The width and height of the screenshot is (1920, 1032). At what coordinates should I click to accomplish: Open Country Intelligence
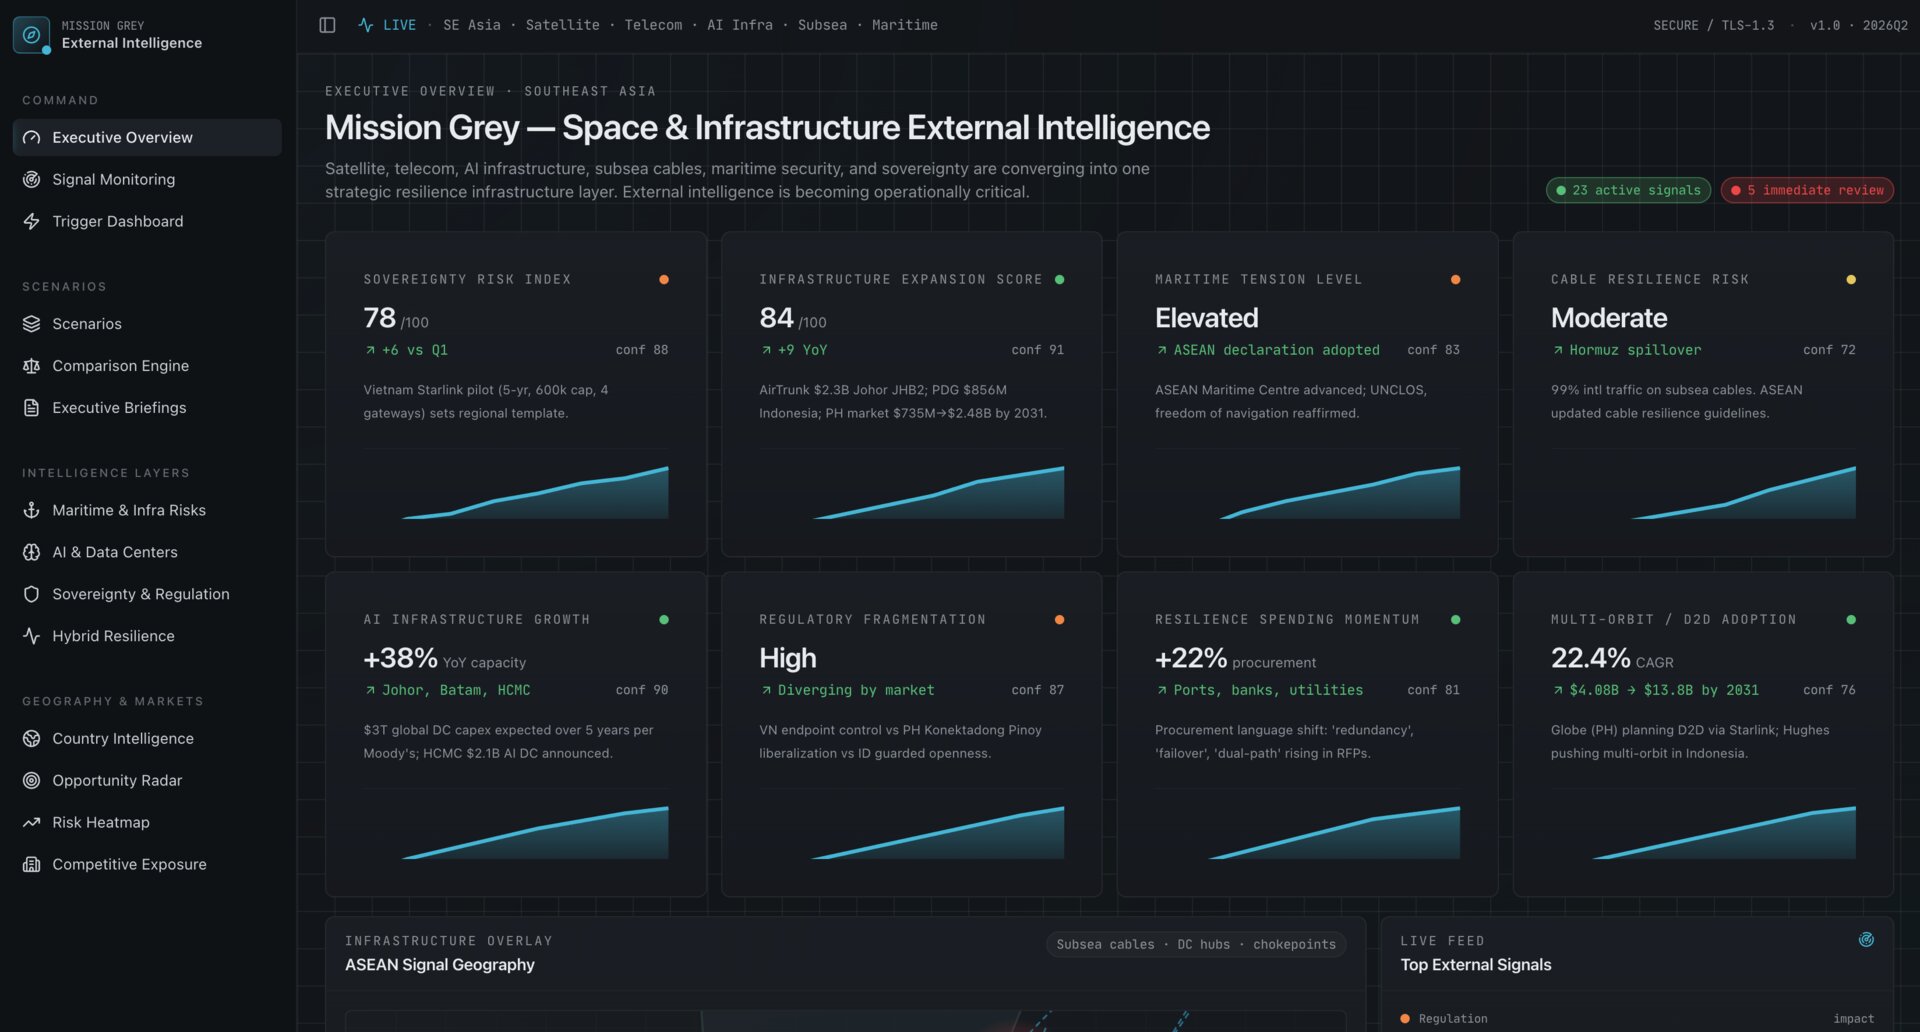(x=147, y=739)
